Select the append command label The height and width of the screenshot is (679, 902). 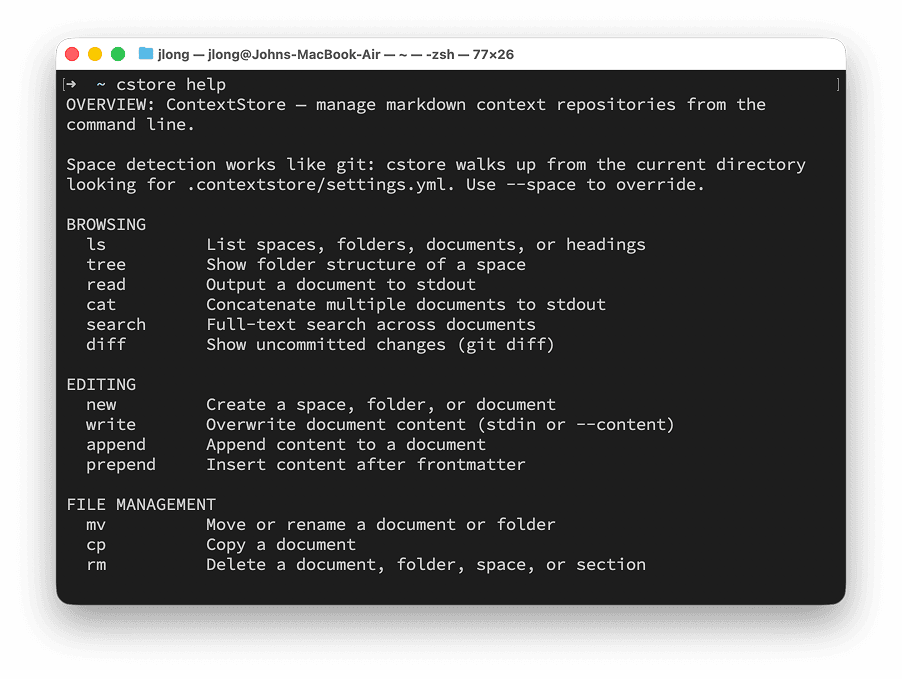coord(115,444)
